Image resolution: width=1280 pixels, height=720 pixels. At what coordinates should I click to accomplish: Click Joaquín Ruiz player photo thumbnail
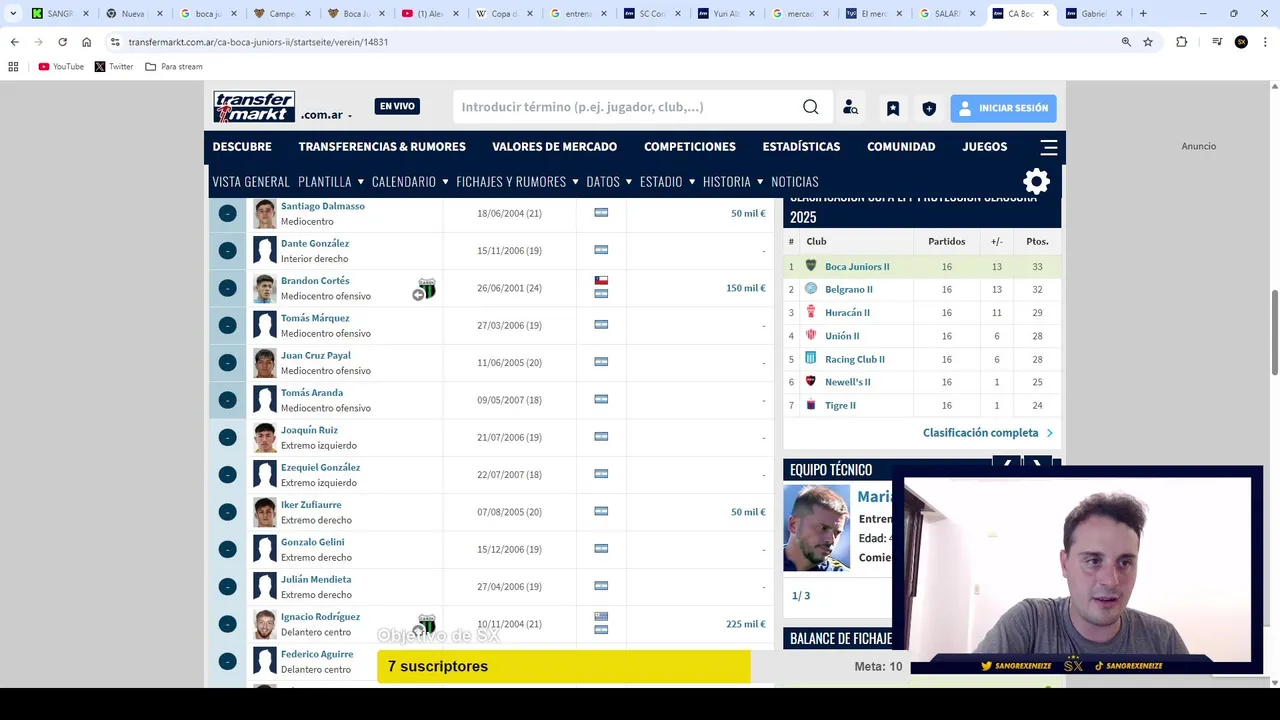(x=264, y=437)
